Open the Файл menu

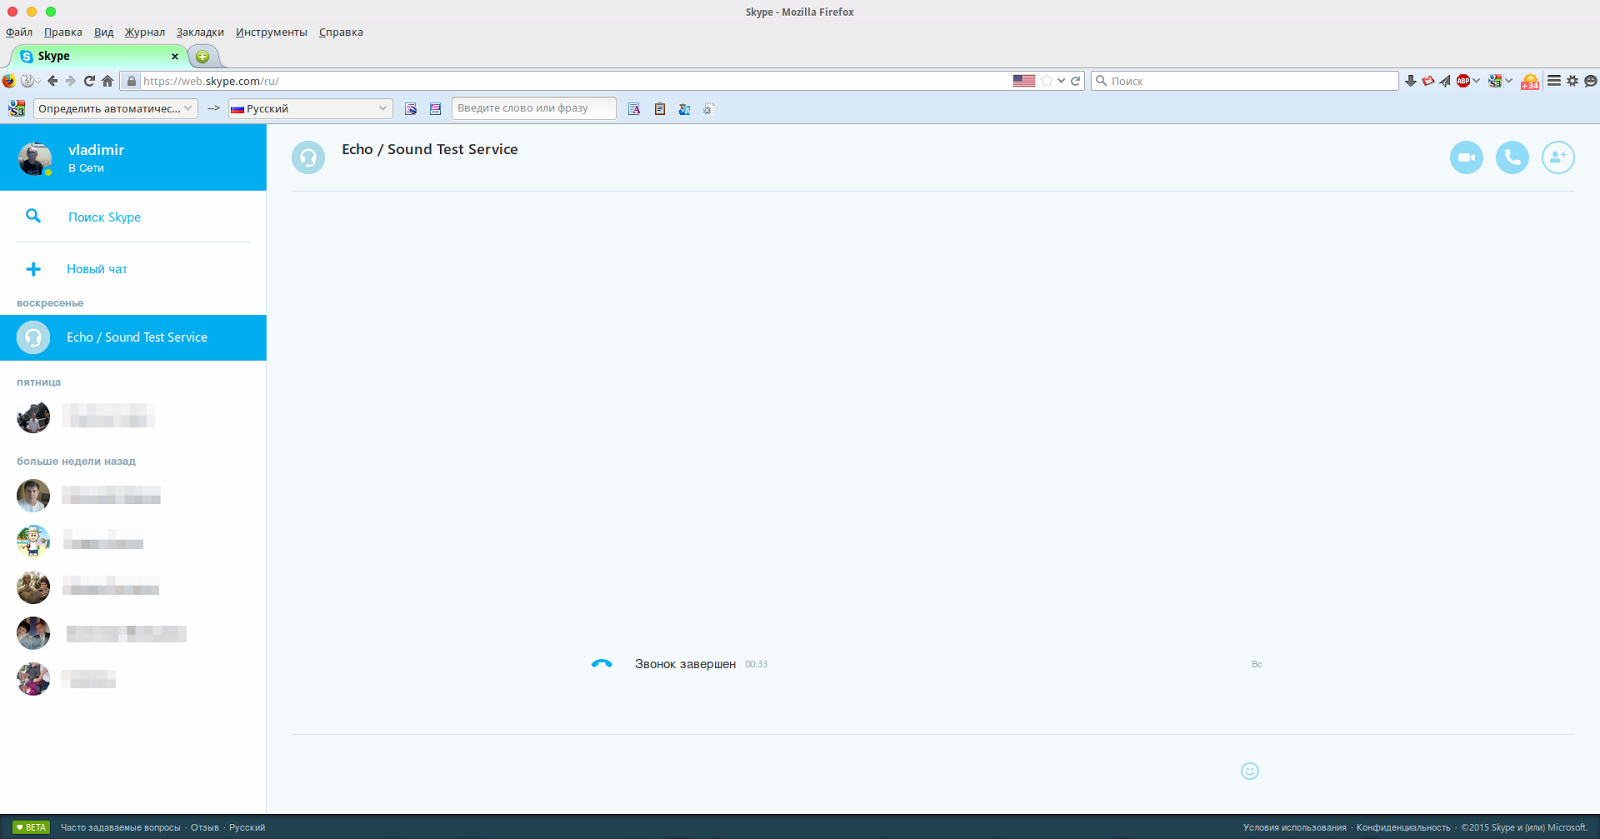[19, 32]
